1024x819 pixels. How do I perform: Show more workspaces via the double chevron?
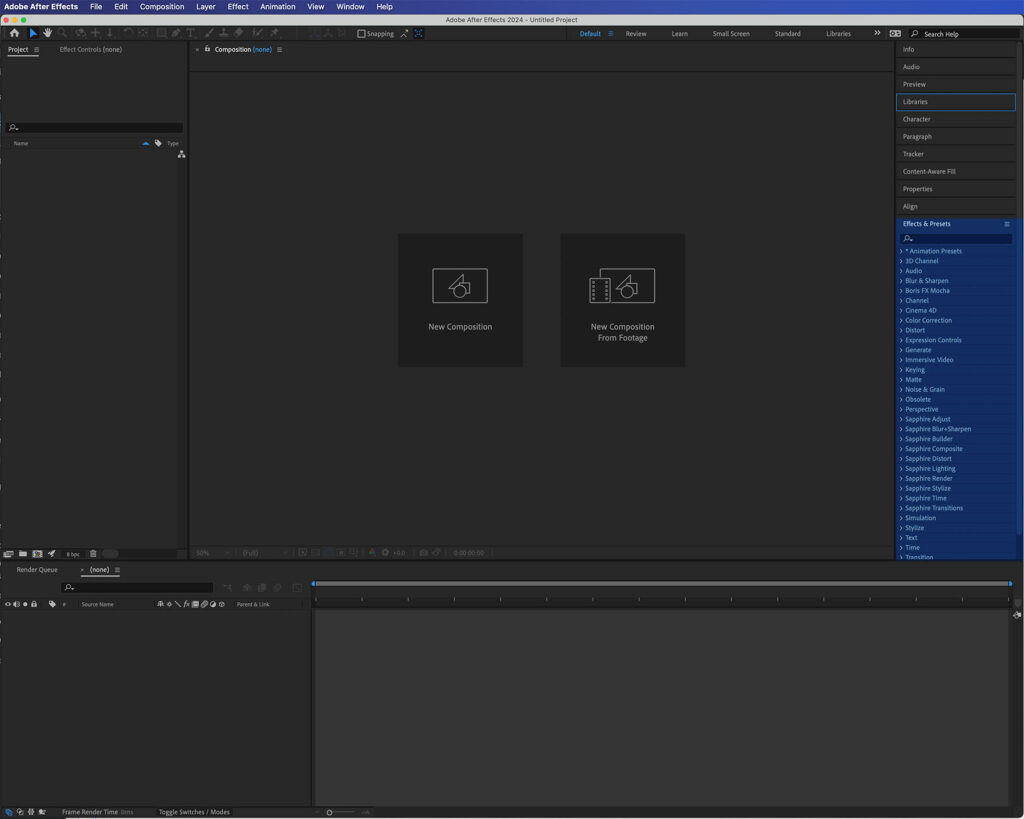pos(877,33)
